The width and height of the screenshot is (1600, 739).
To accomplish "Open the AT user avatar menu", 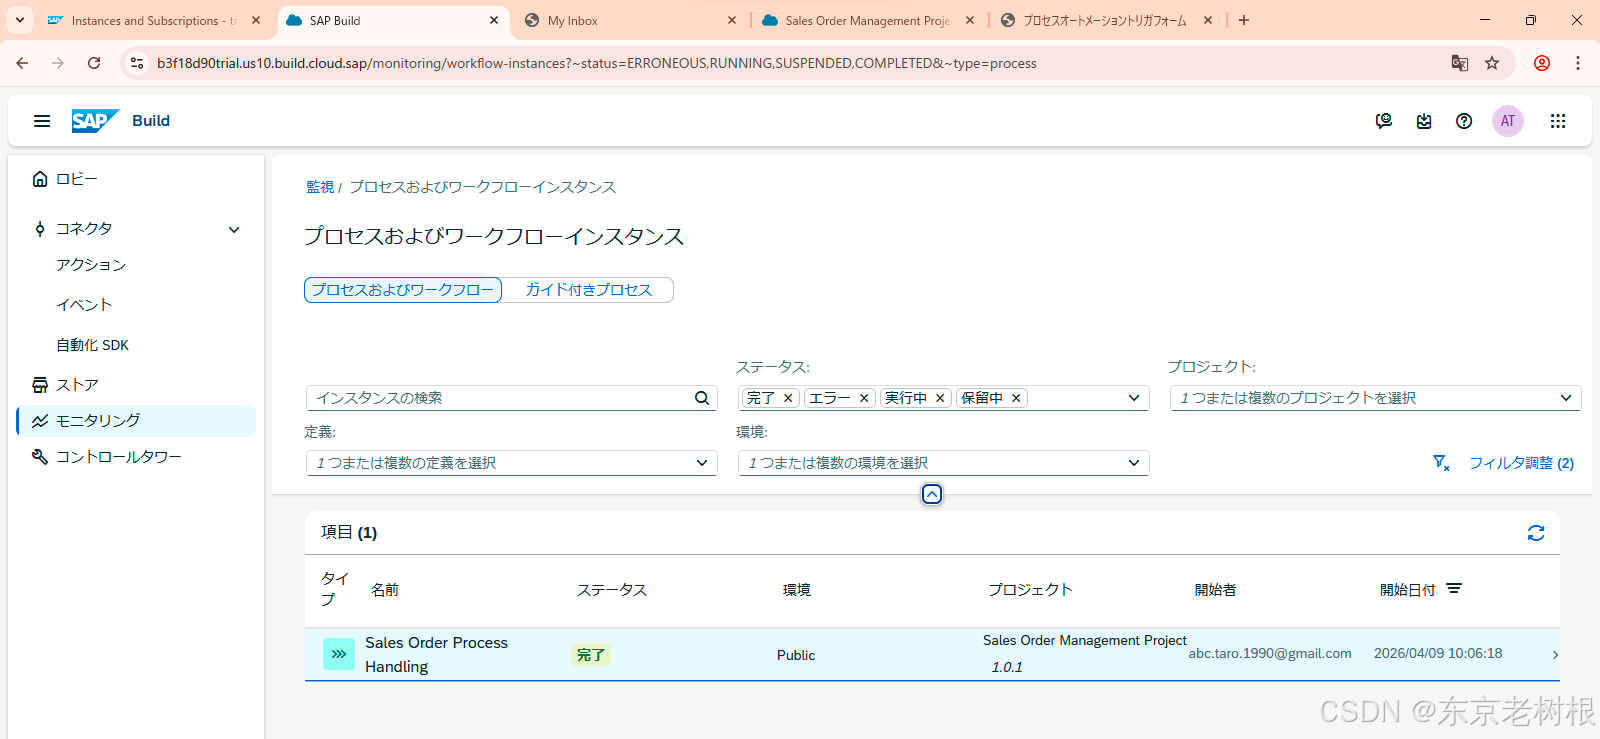I will (x=1508, y=121).
